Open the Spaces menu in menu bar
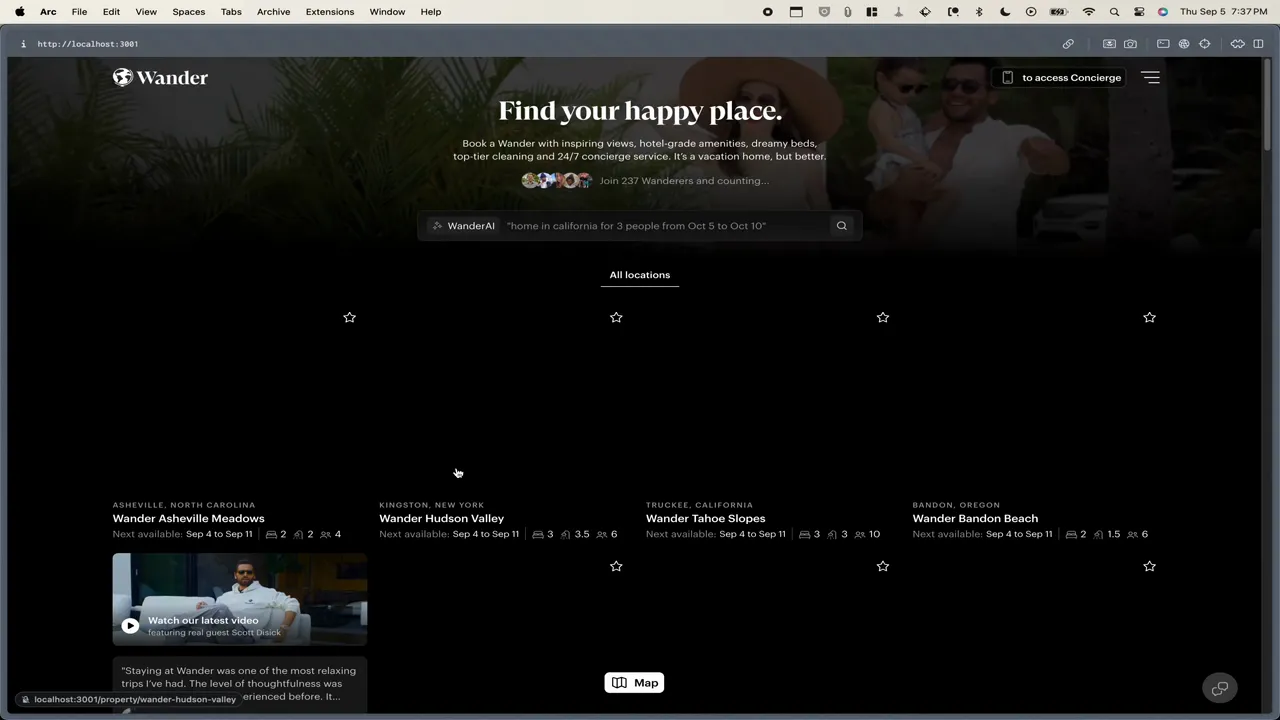Image resolution: width=1280 pixels, height=720 pixels. 188,12
